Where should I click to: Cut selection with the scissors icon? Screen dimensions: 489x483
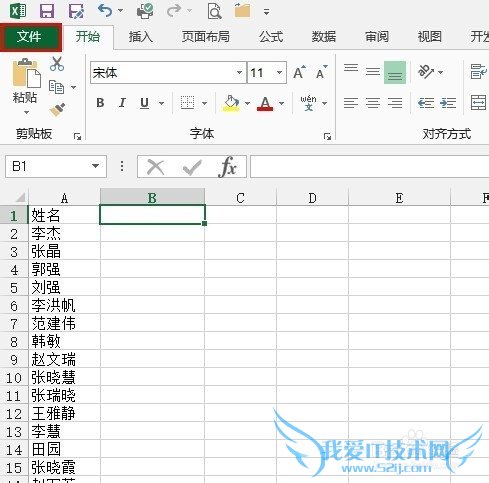click(x=57, y=64)
